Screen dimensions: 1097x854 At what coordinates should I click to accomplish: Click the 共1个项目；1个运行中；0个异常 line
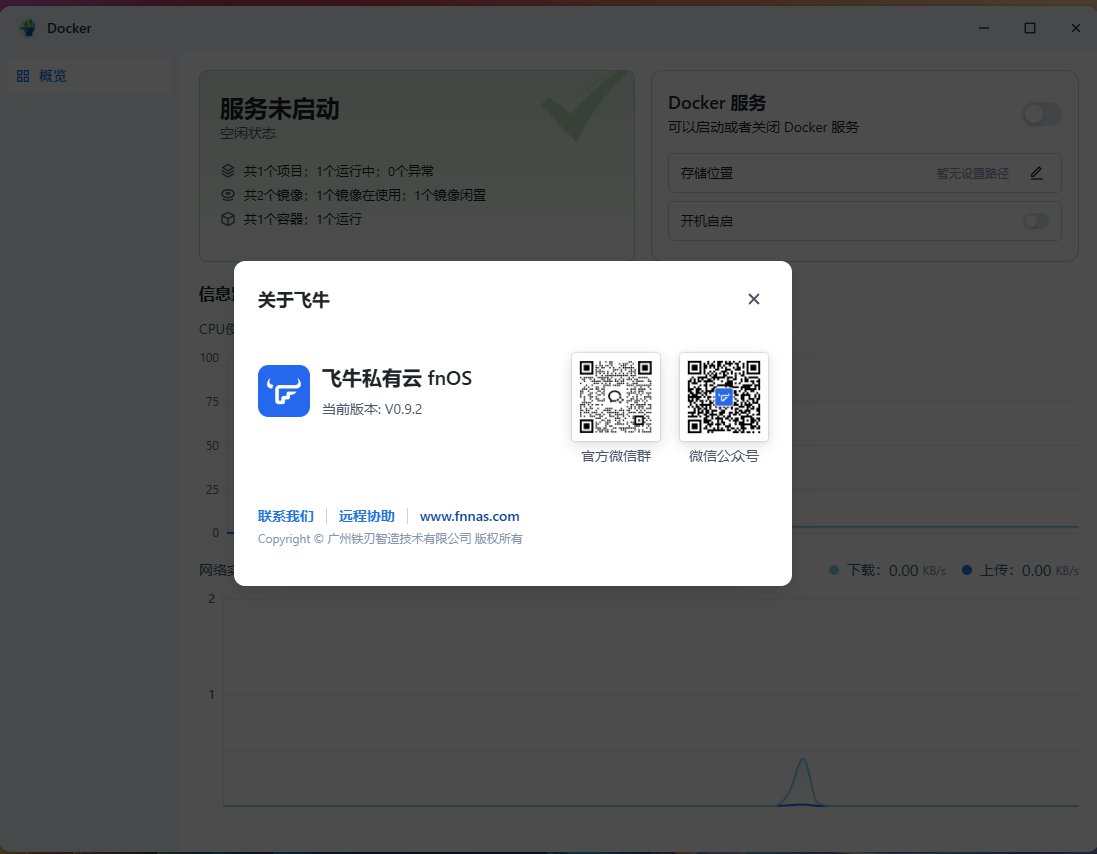click(x=339, y=171)
